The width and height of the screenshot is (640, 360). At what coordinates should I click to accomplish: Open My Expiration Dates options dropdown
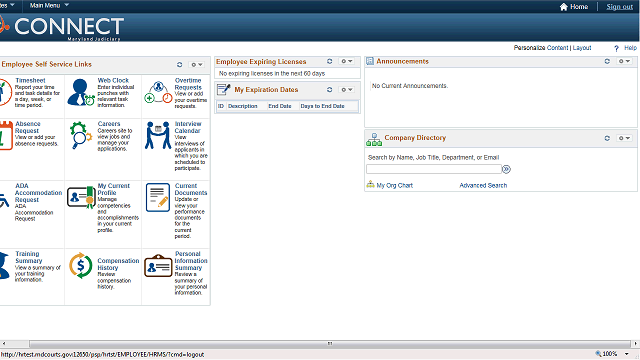pyautogui.click(x=347, y=89)
